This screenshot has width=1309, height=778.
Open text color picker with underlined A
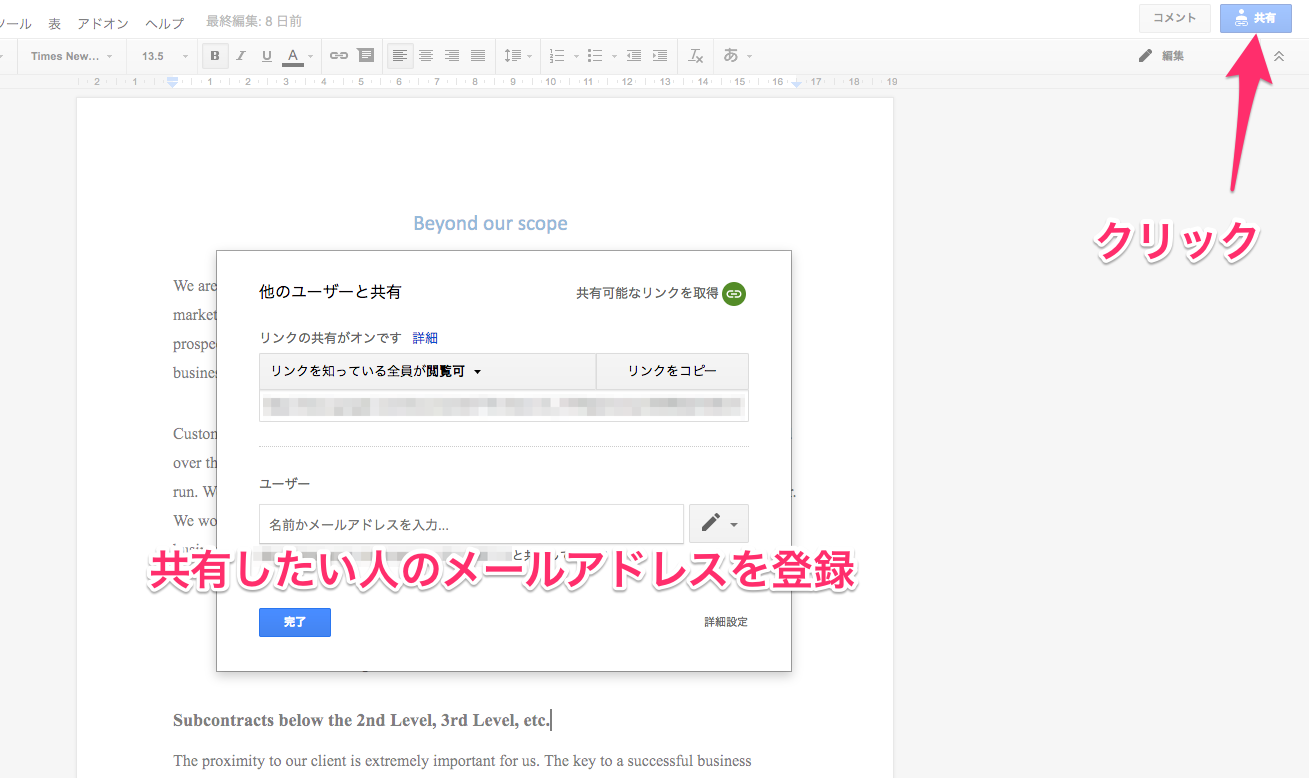294,56
